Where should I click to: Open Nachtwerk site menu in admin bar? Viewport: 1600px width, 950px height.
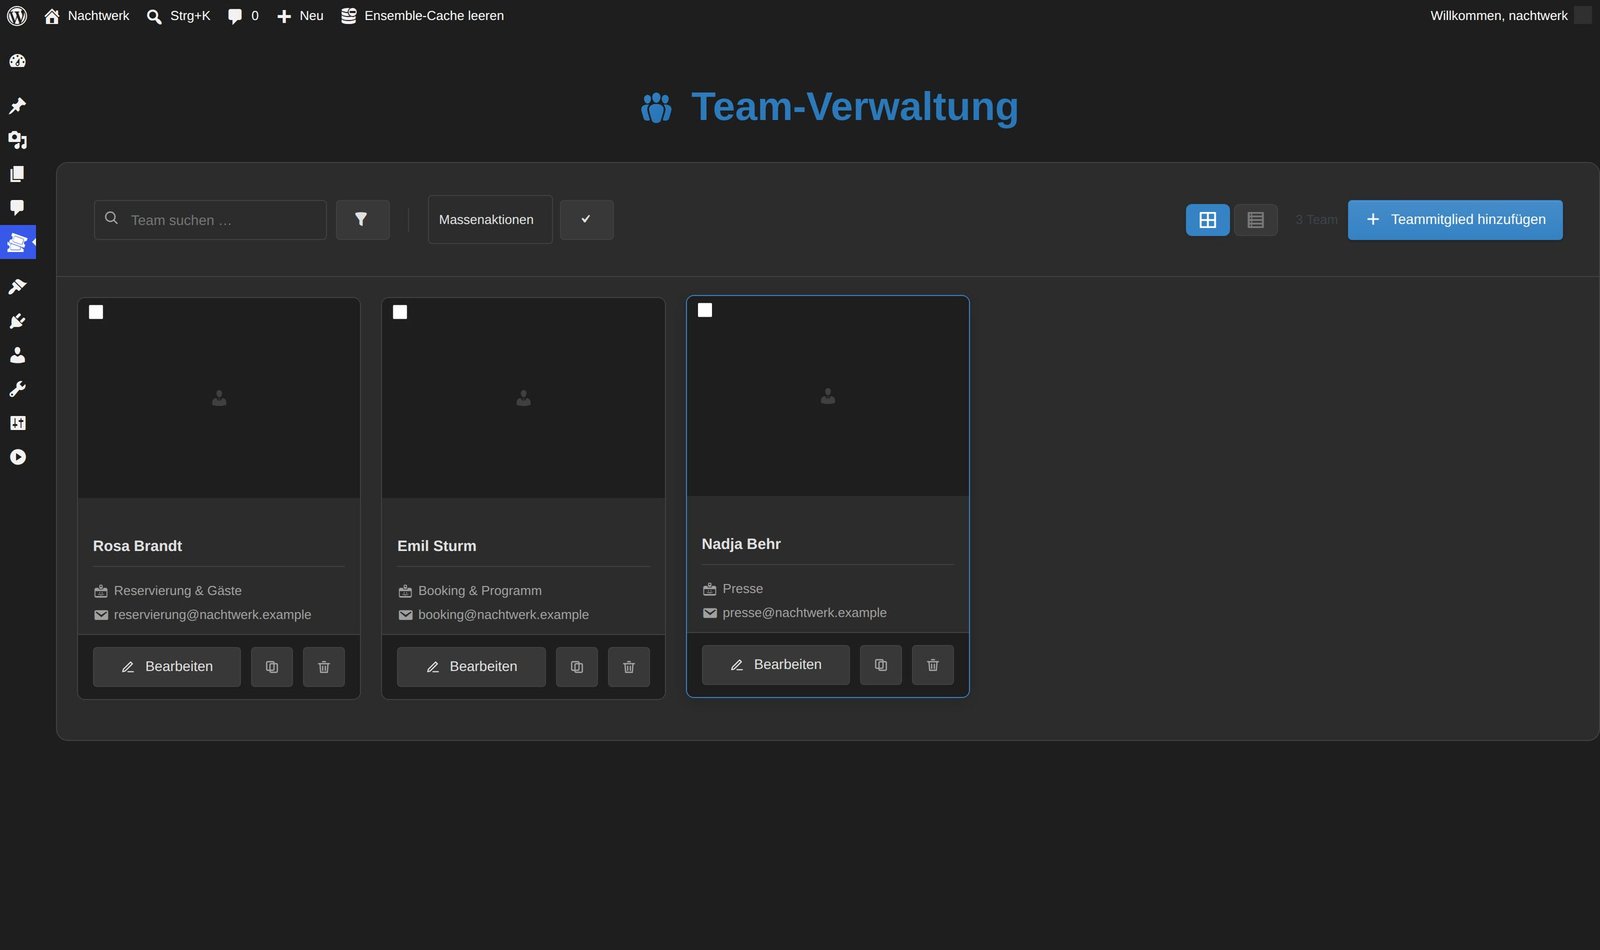(87, 16)
